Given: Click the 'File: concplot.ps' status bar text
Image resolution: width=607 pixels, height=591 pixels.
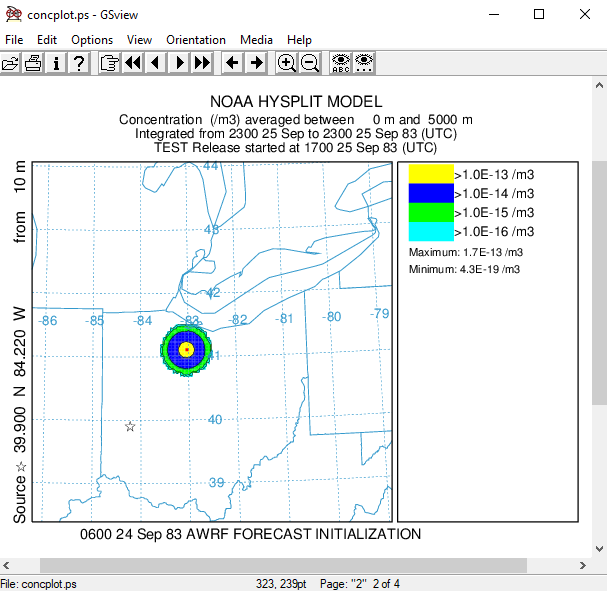Looking at the screenshot, I should (38, 584).
